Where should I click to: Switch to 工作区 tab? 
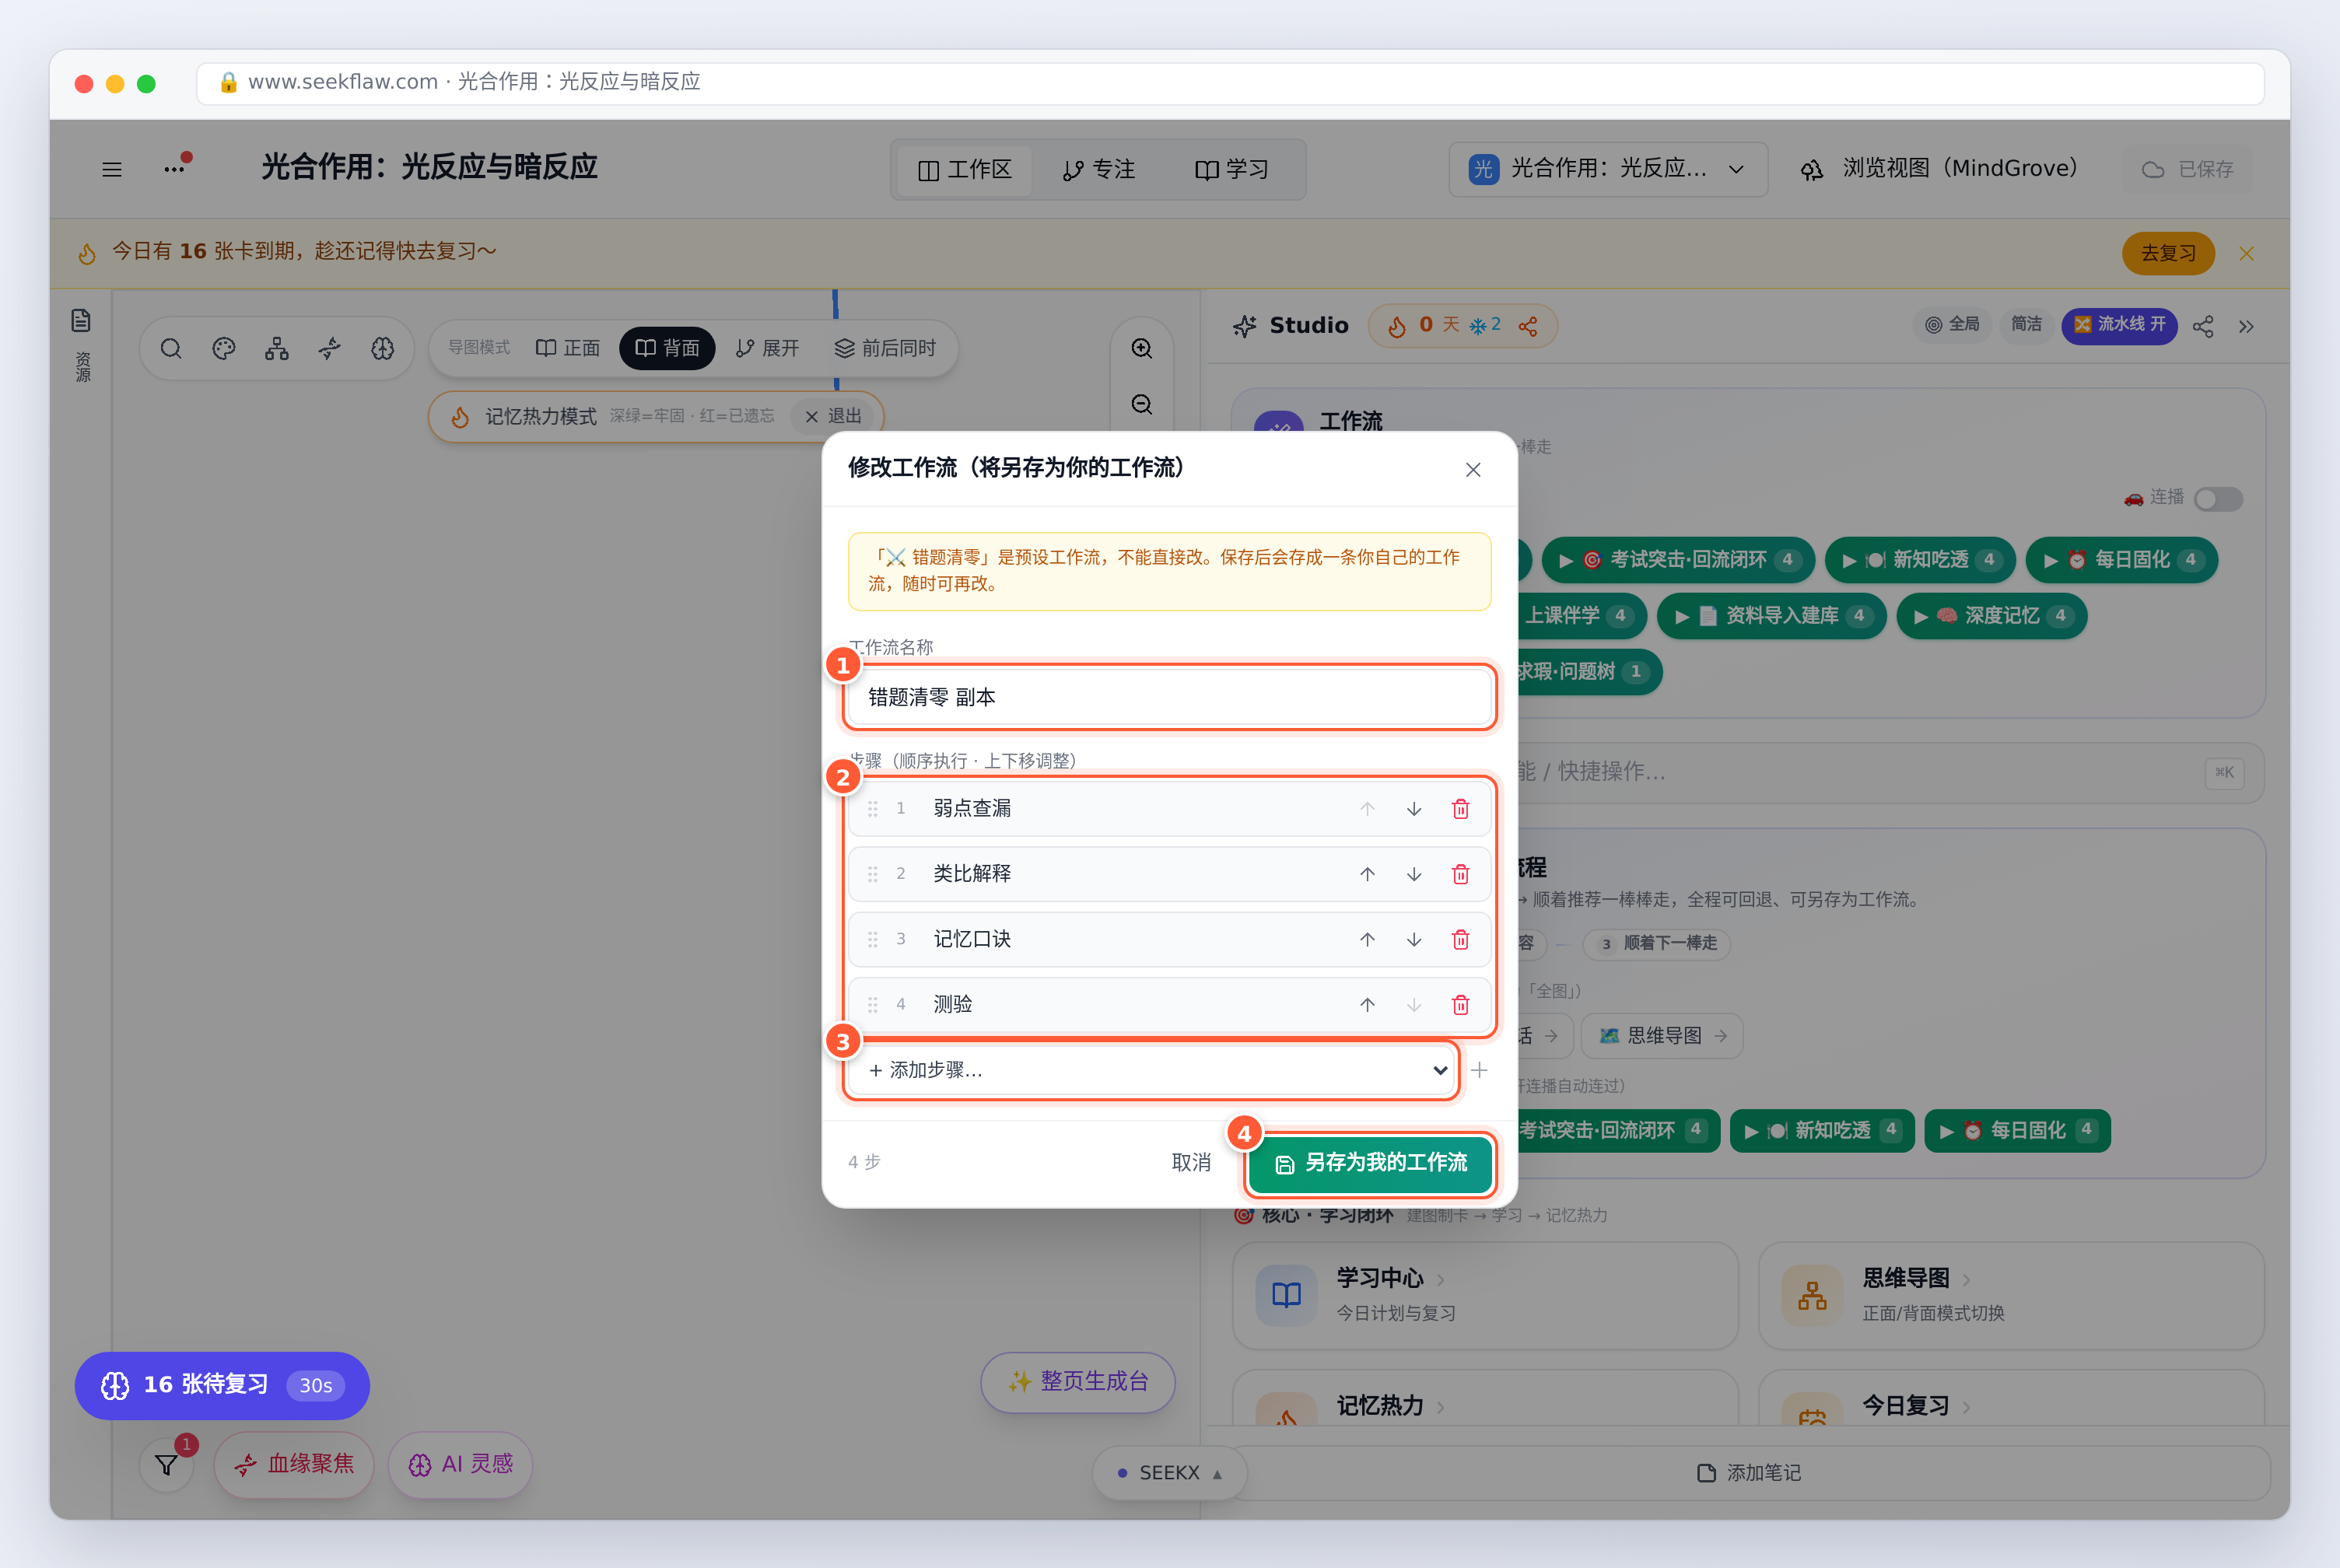click(965, 170)
